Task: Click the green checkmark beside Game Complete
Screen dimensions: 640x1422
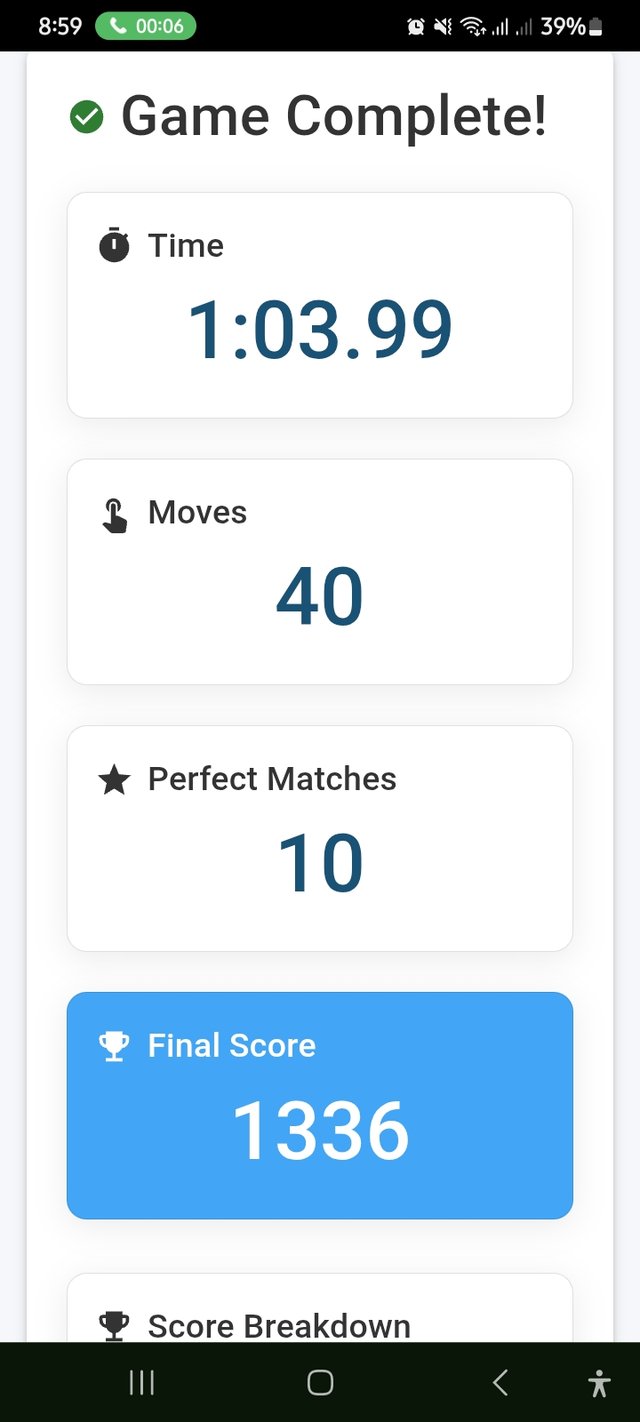Action: click(87, 118)
